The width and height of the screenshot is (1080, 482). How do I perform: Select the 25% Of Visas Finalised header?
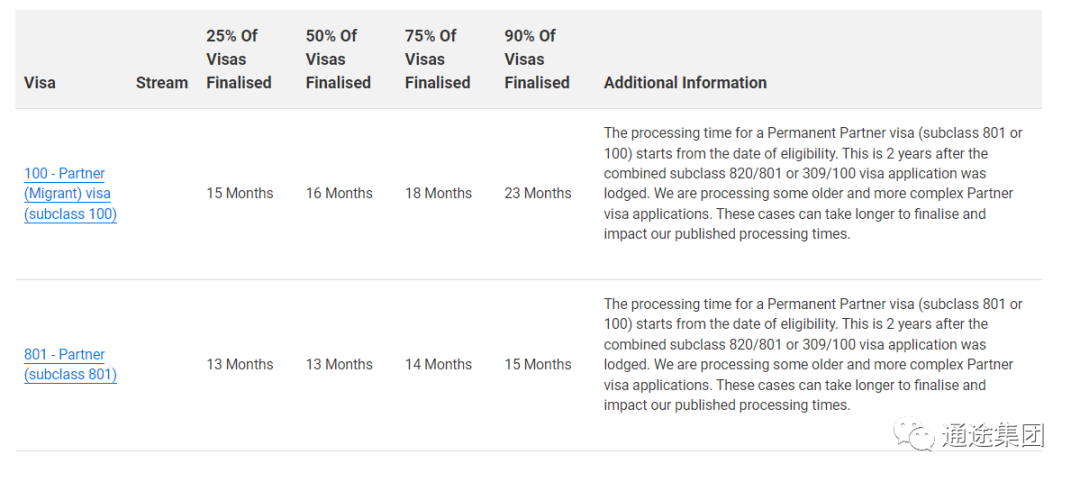239,59
